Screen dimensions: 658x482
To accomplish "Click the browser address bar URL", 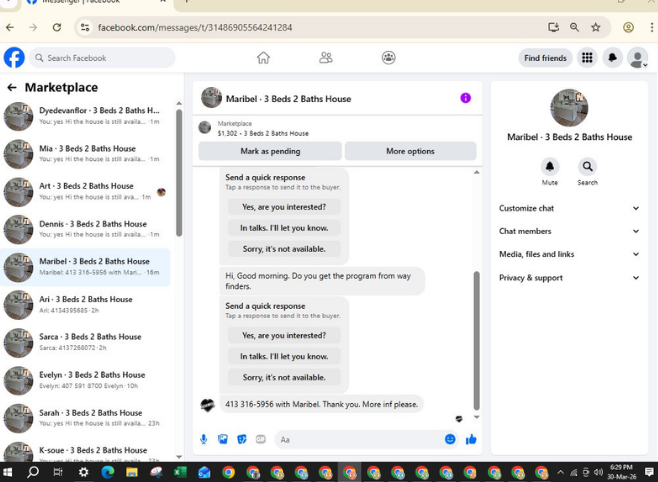I will [x=195, y=28].
